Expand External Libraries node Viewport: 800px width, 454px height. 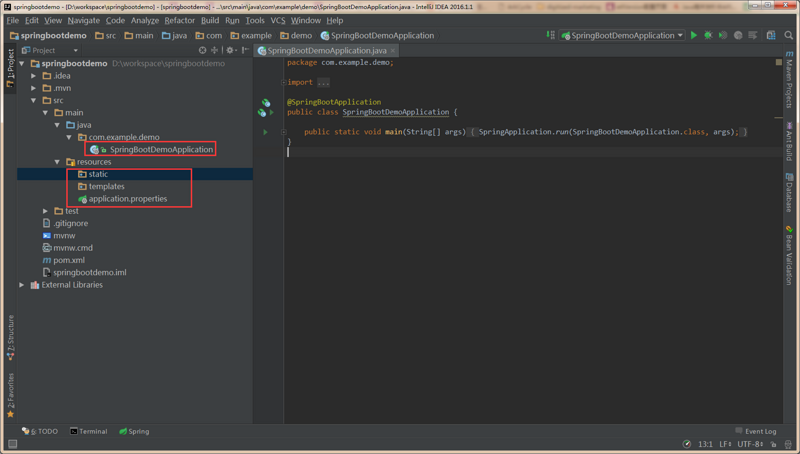21,285
